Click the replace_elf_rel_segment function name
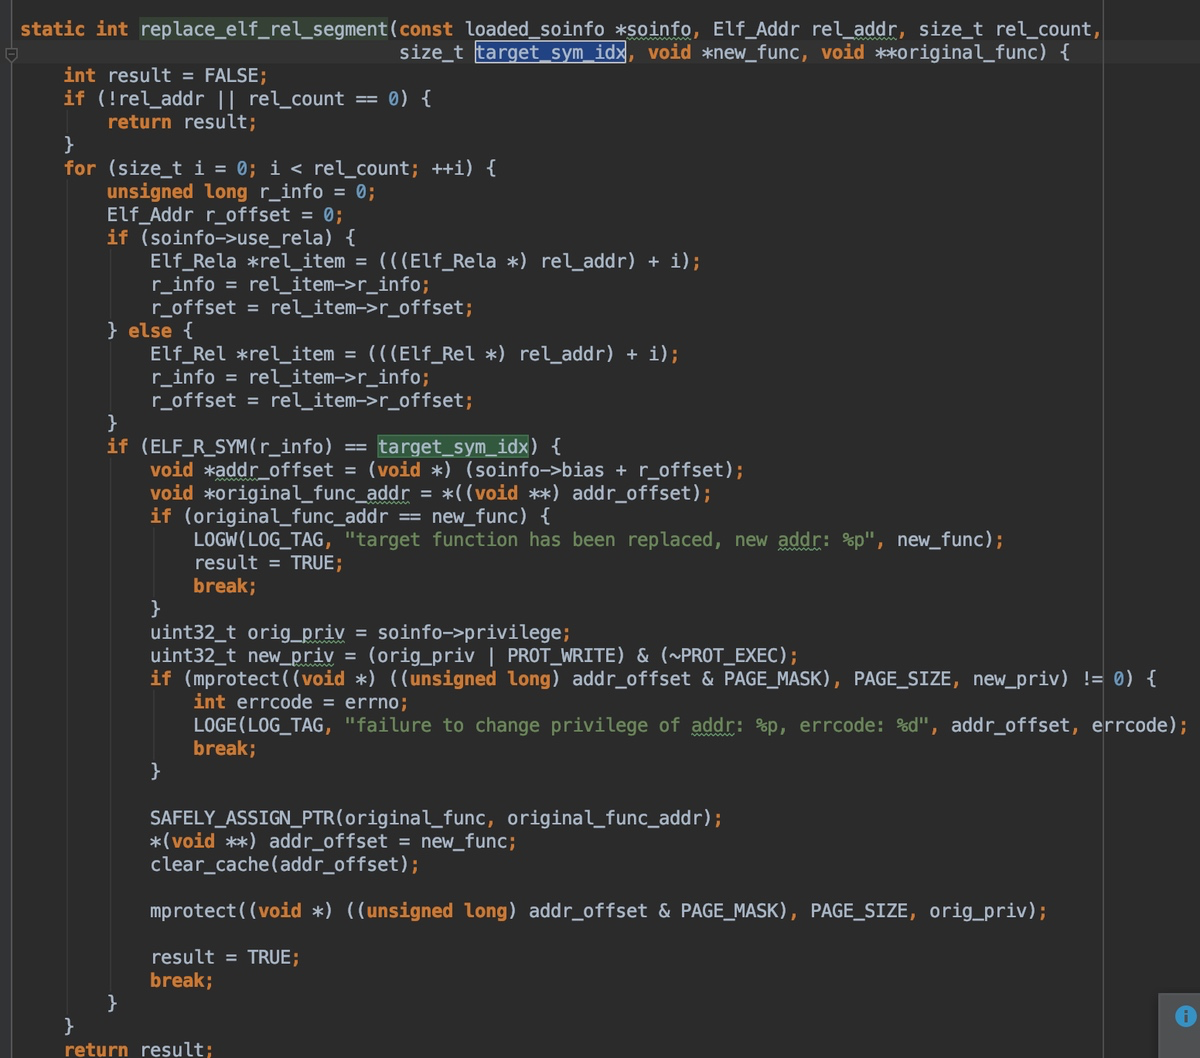 [265, 29]
